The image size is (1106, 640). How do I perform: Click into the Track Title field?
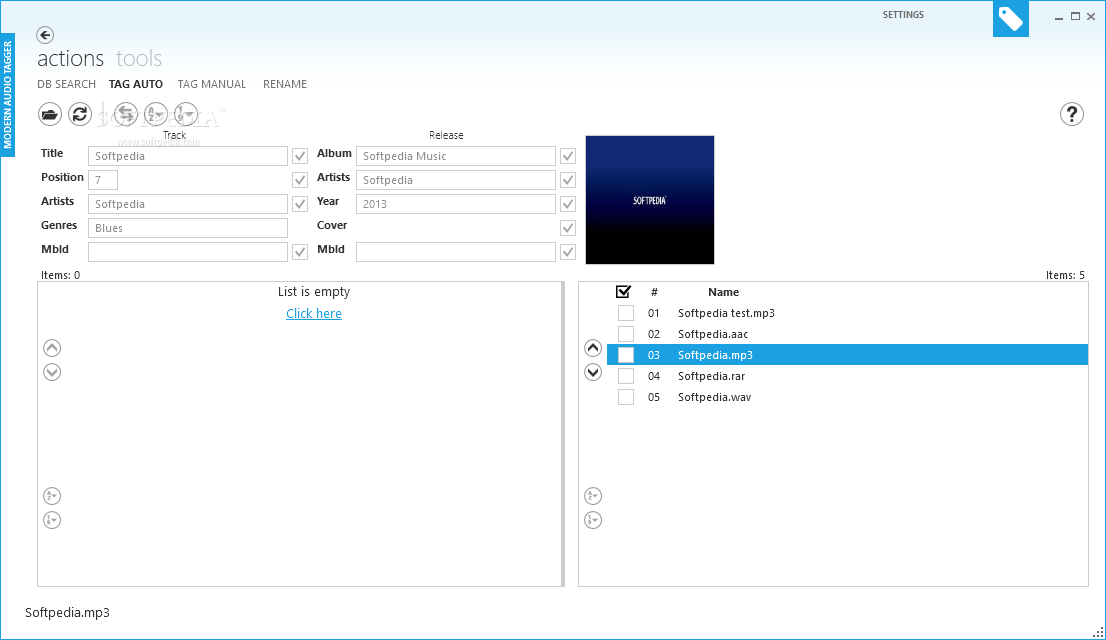tap(188, 156)
